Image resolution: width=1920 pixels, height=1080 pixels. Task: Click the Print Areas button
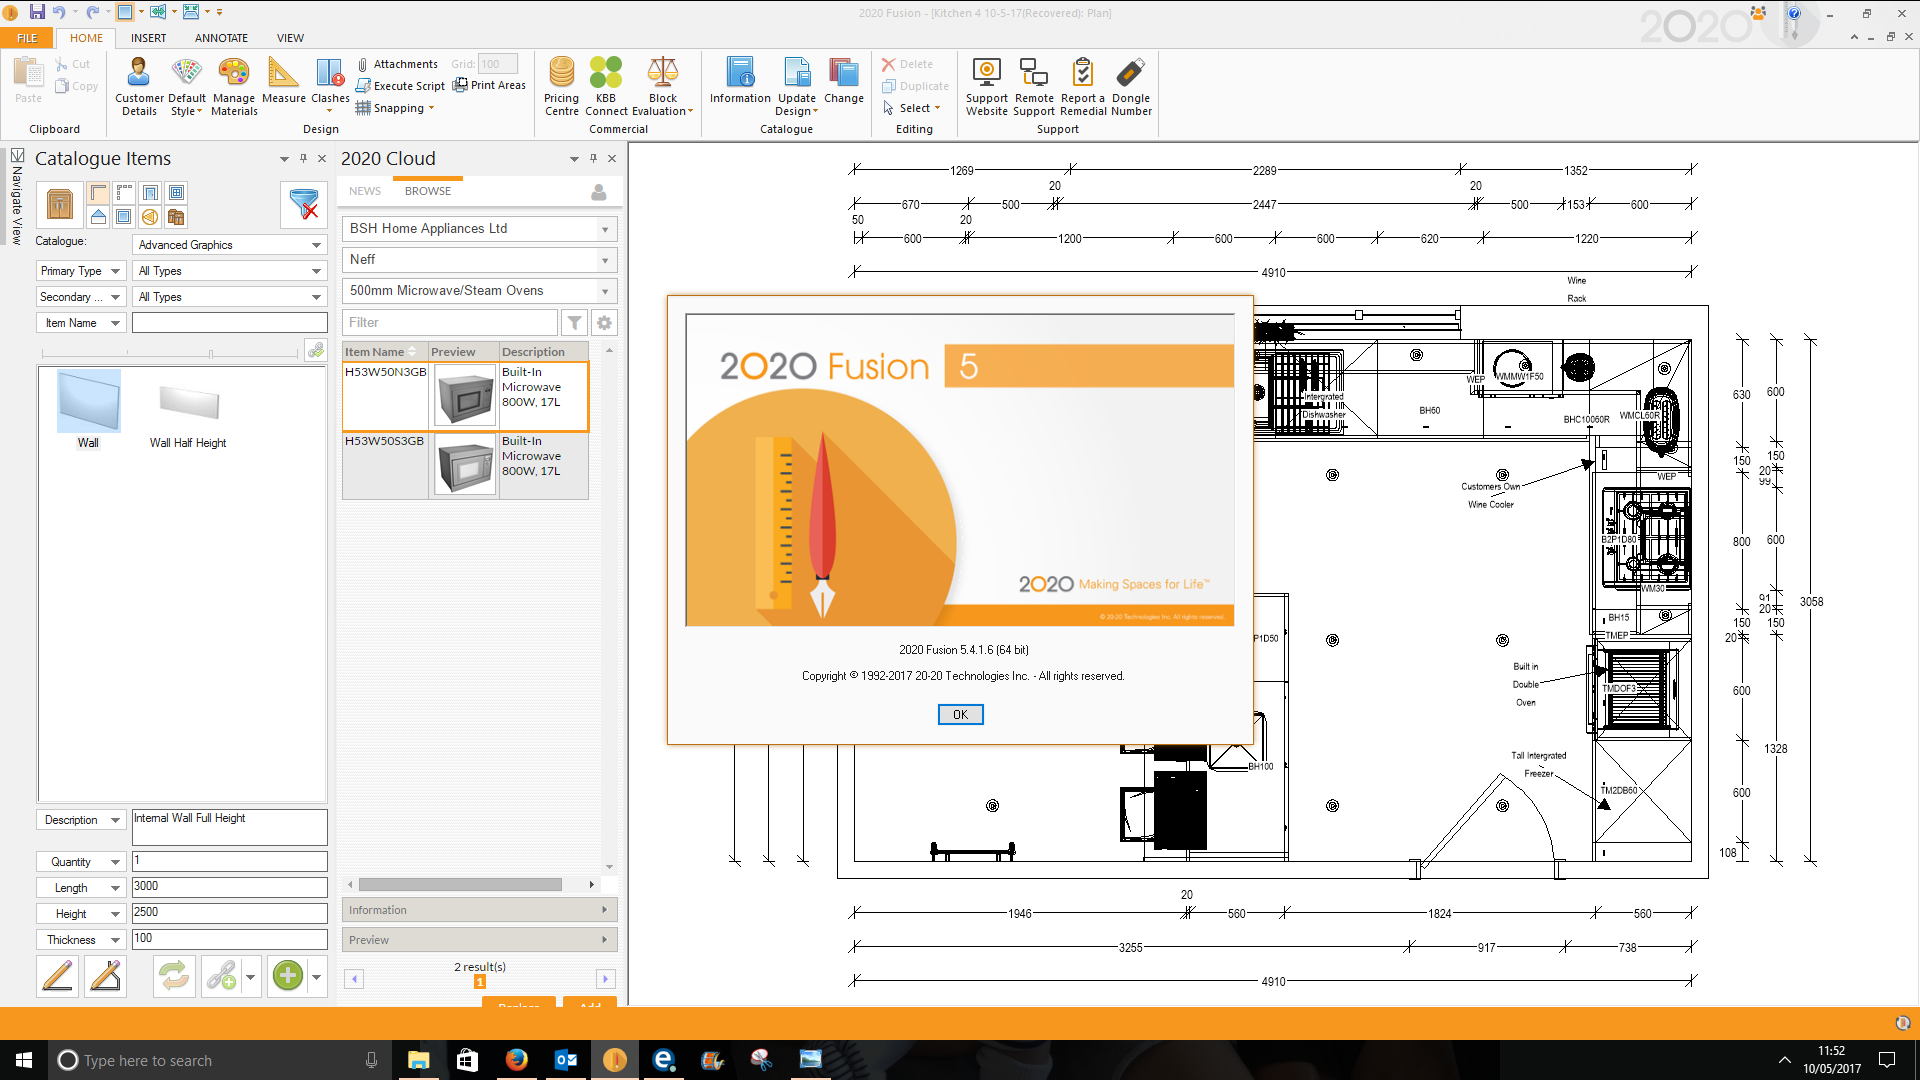pos(489,85)
